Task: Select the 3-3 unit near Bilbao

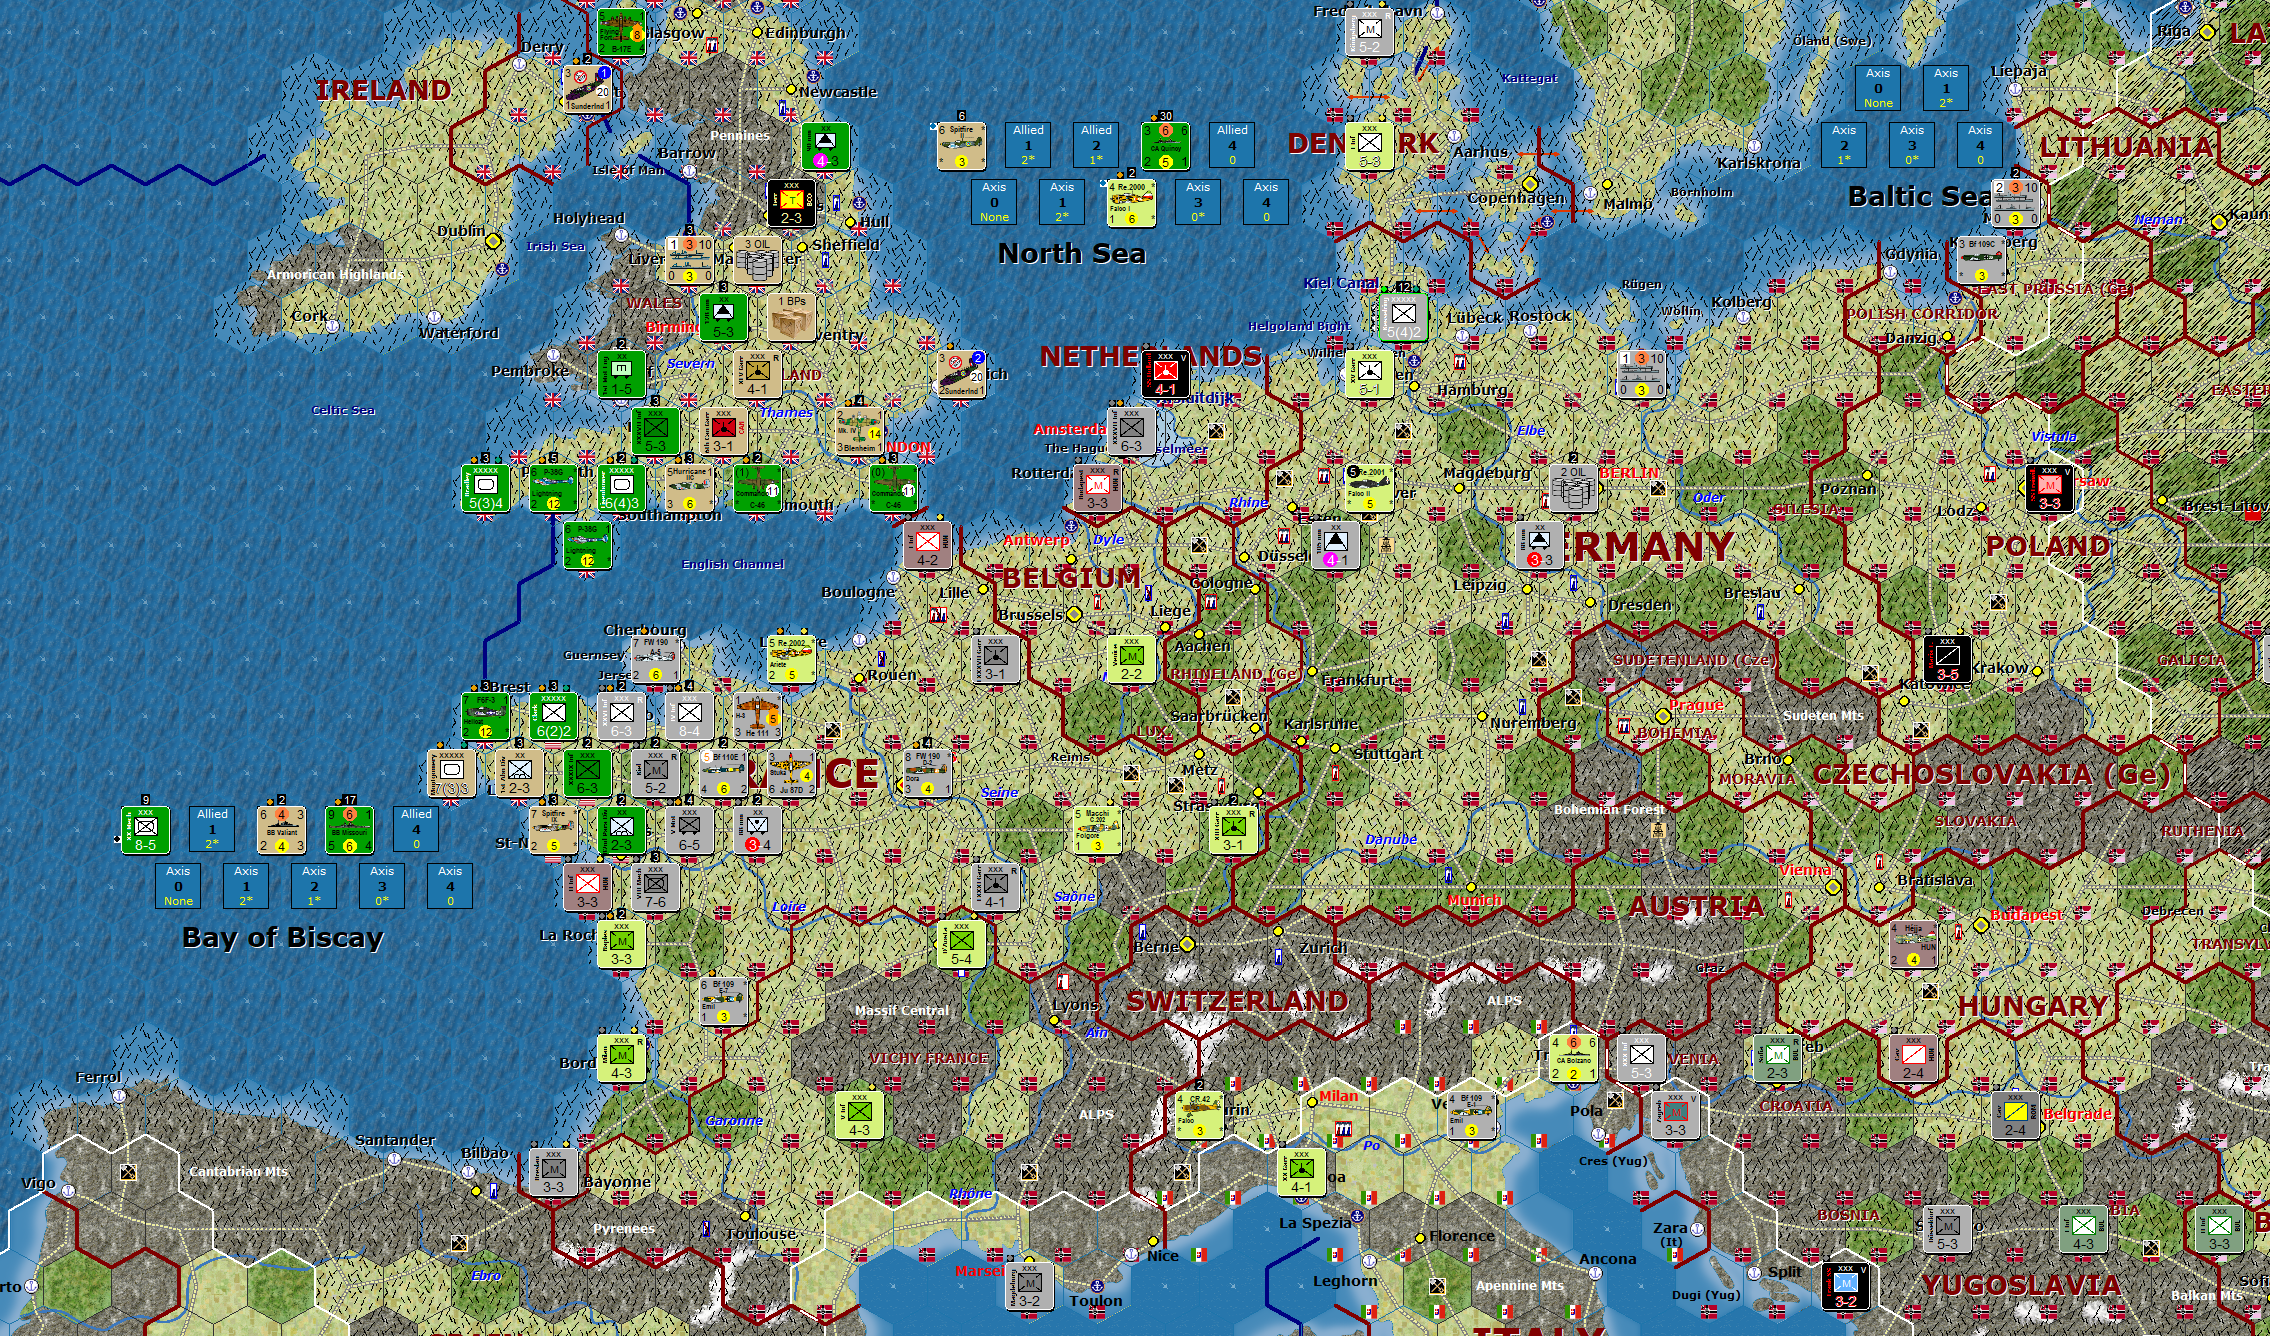Action: tap(553, 1172)
